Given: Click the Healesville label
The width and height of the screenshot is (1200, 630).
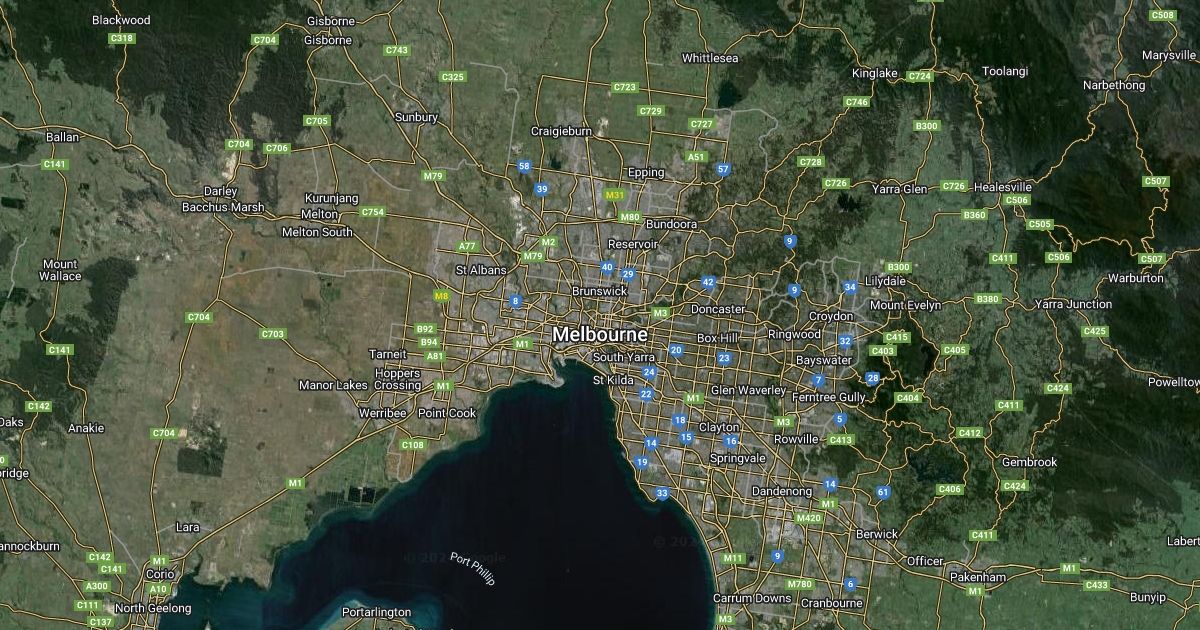Looking at the screenshot, I should coord(1003,187).
